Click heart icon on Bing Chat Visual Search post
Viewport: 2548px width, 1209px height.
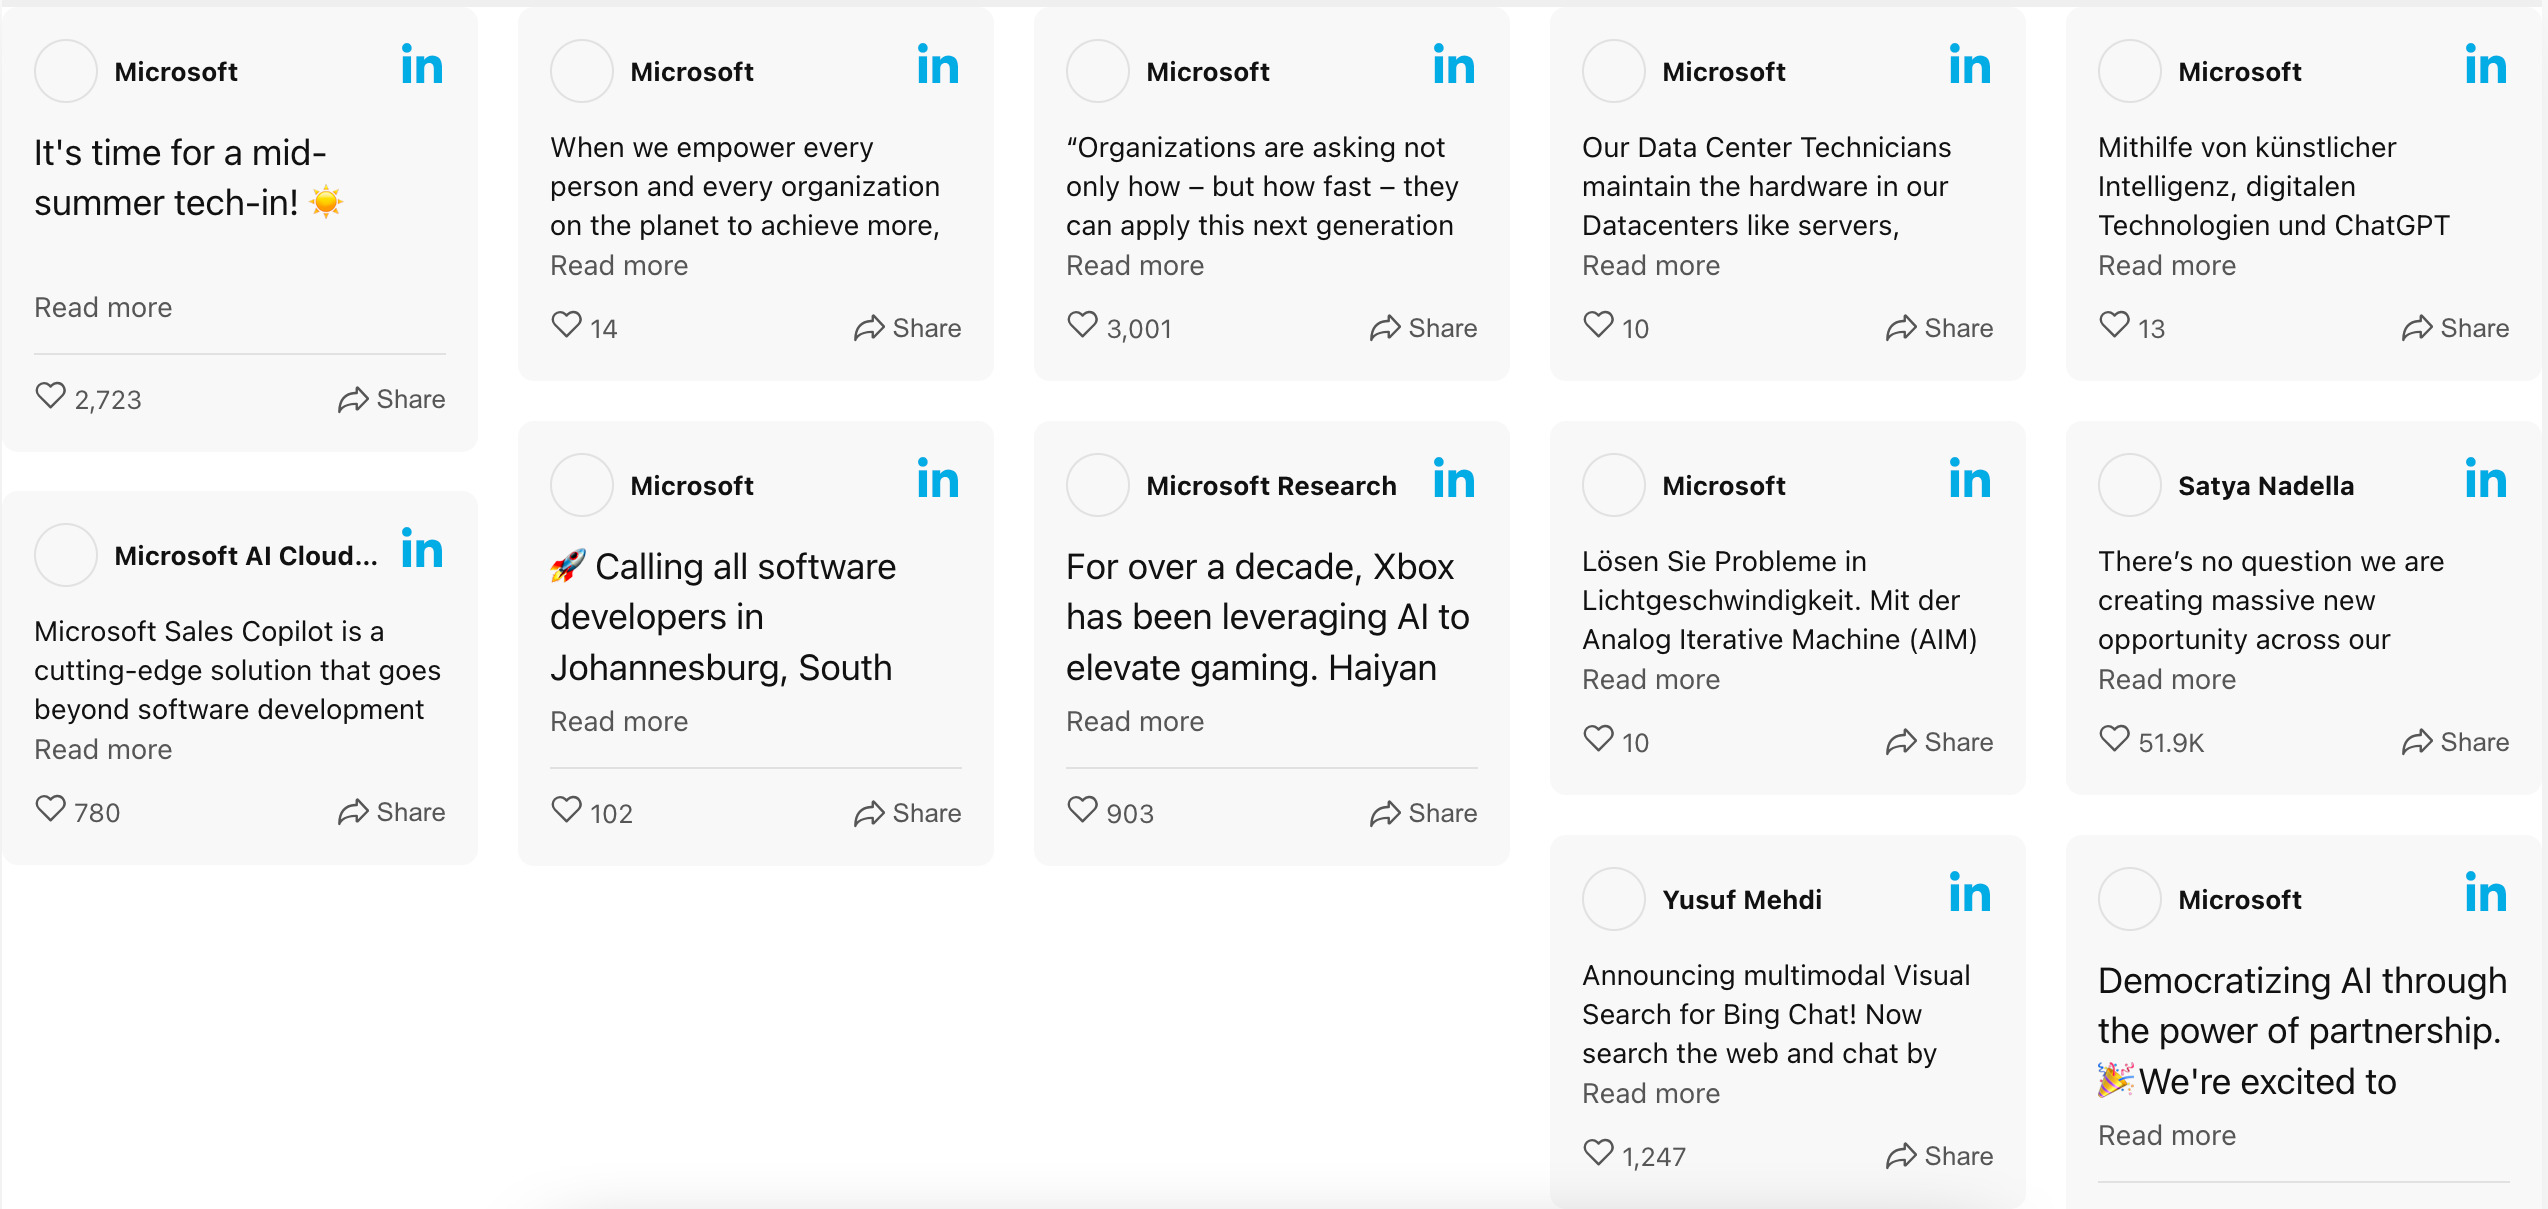pos(1598,1153)
